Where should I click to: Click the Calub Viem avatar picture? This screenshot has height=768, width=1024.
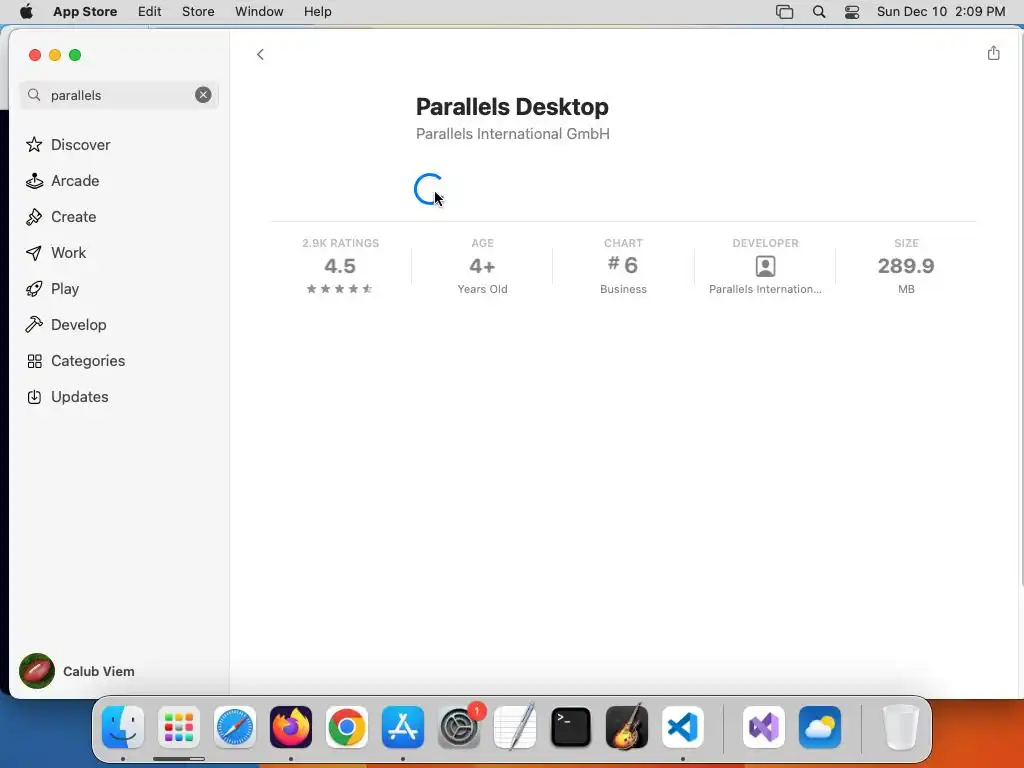point(37,671)
